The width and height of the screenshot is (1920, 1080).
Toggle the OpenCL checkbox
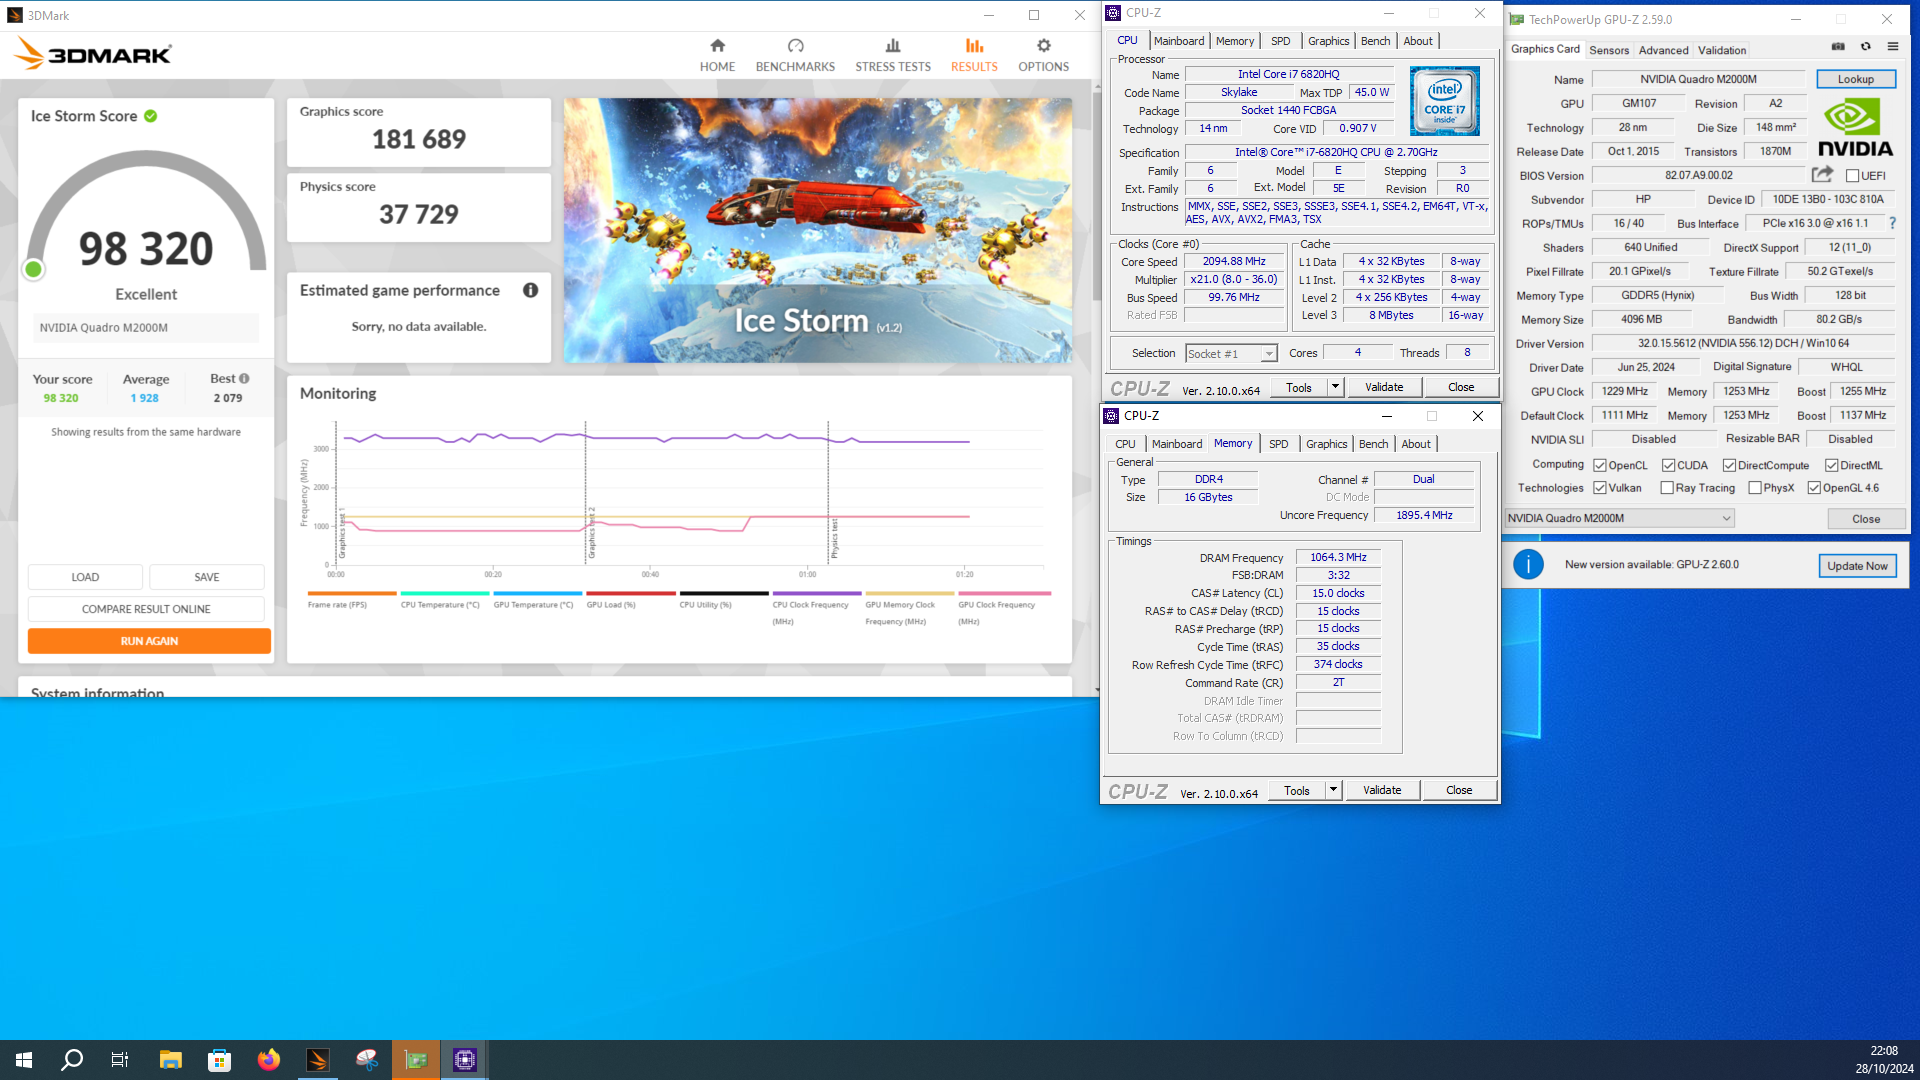click(x=1600, y=465)
